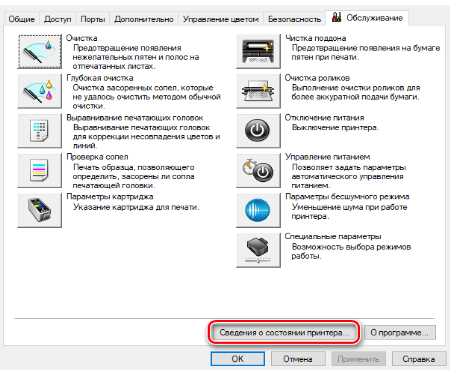Click Параметры бесшумного режима heading text
The height and width of the screenshot is (370, 450).
347,196
